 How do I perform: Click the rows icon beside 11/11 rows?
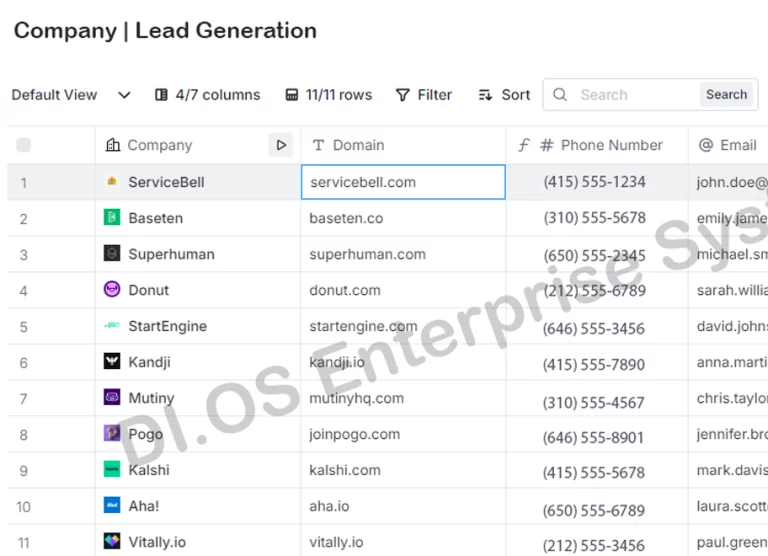coord(291,95)
